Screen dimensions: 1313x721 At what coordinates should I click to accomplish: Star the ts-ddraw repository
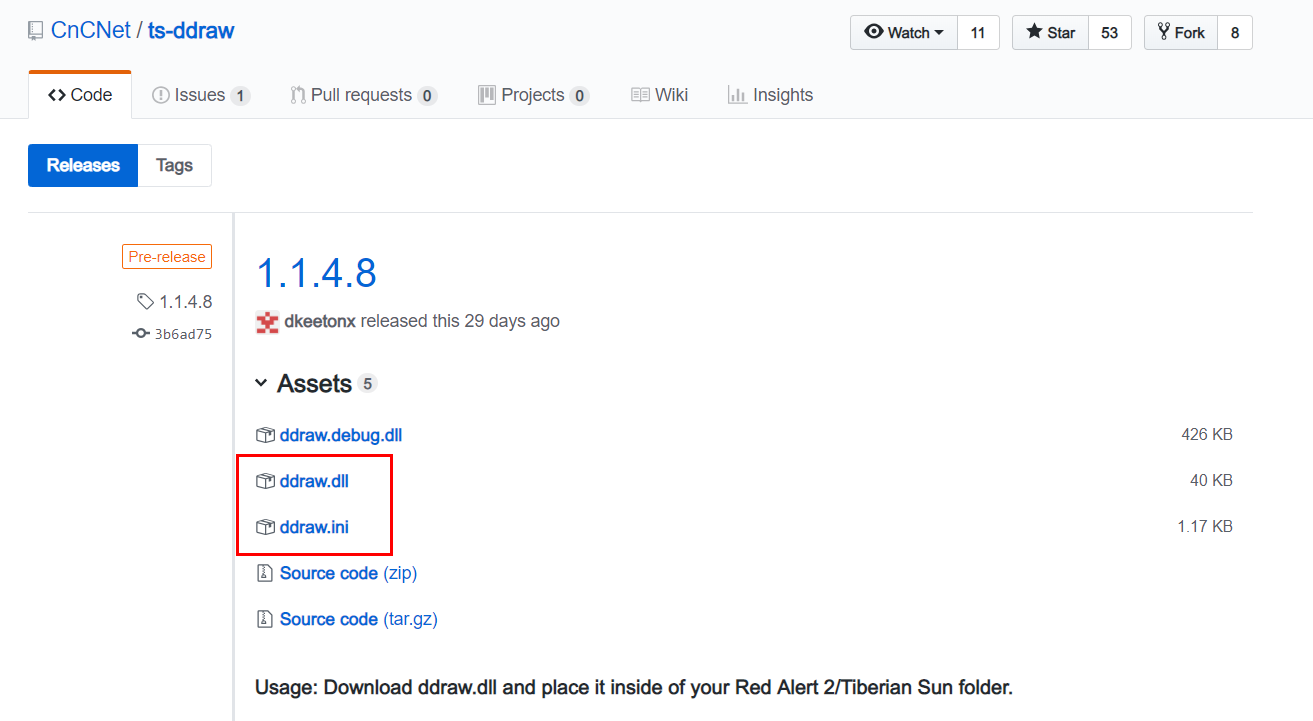(1050, 33)
